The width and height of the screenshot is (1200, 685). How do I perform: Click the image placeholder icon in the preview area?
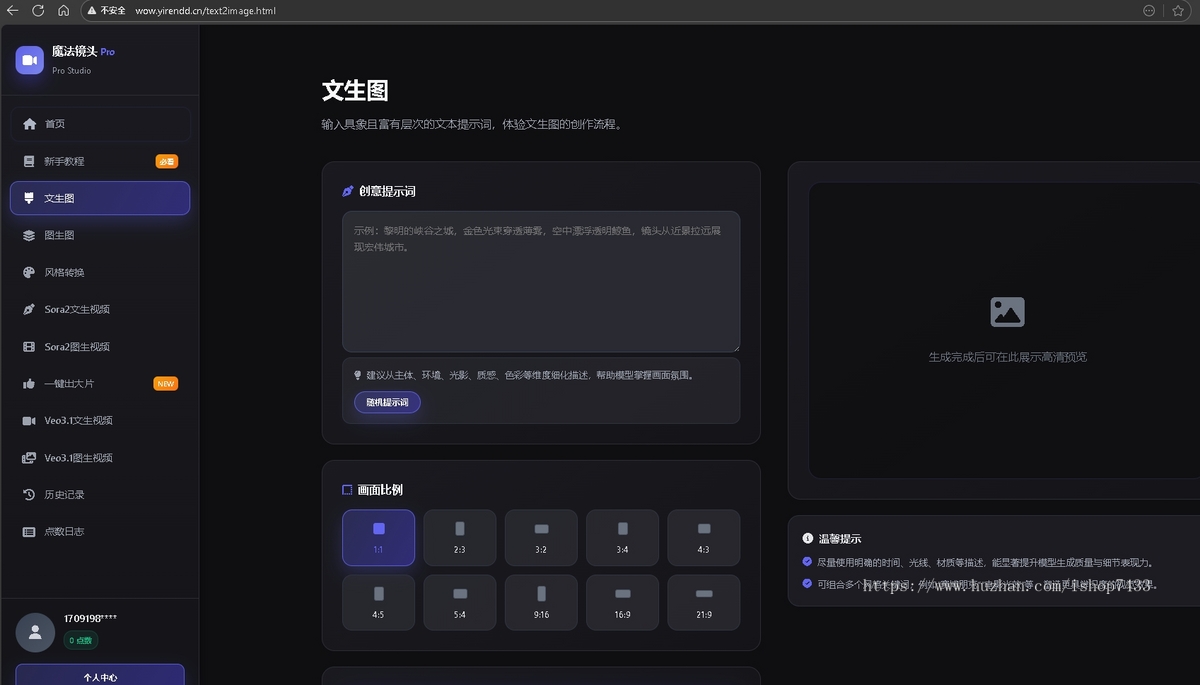[x=1007, y=312]
